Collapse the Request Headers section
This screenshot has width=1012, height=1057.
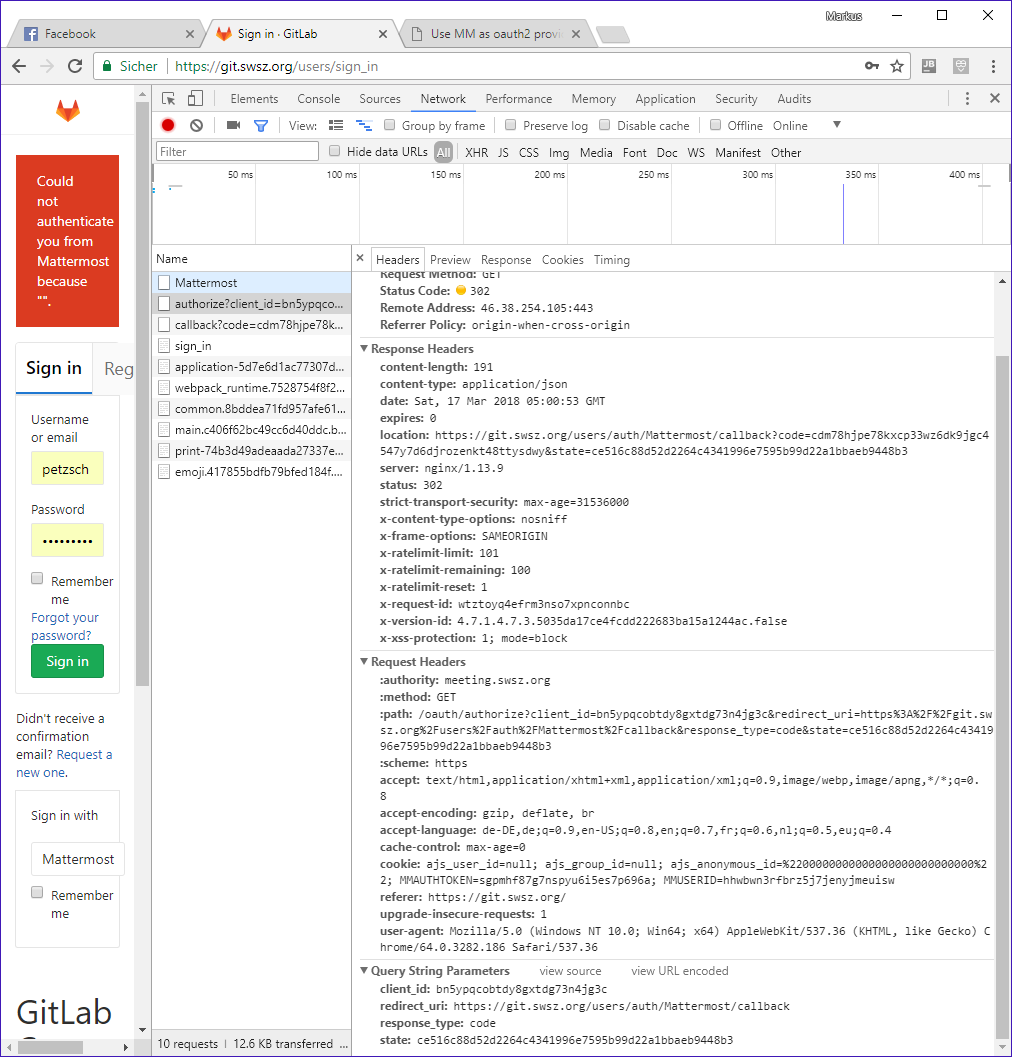coord(364,661)
